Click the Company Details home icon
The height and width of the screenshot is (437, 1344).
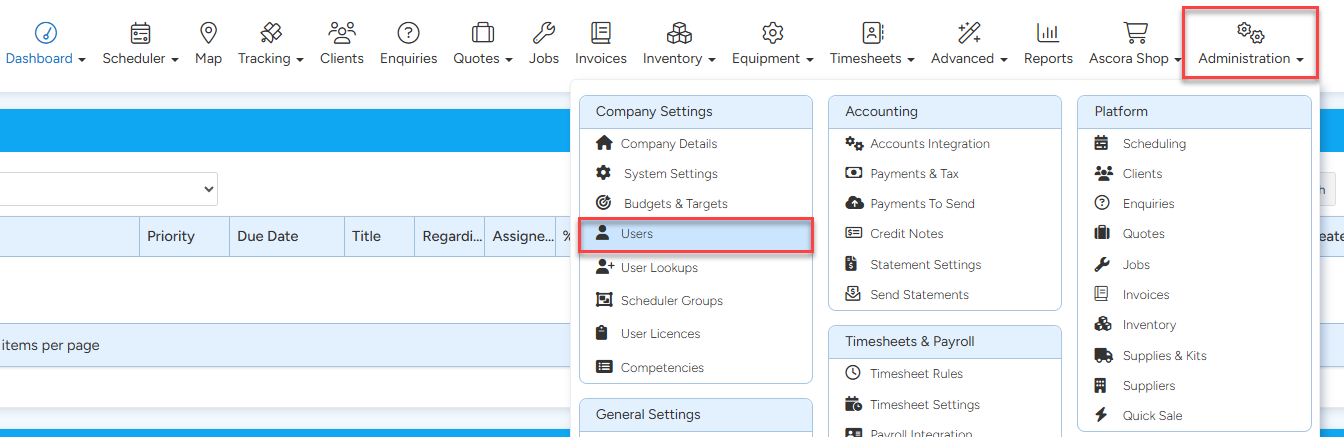pyautogui.click(x=604, y=143)
